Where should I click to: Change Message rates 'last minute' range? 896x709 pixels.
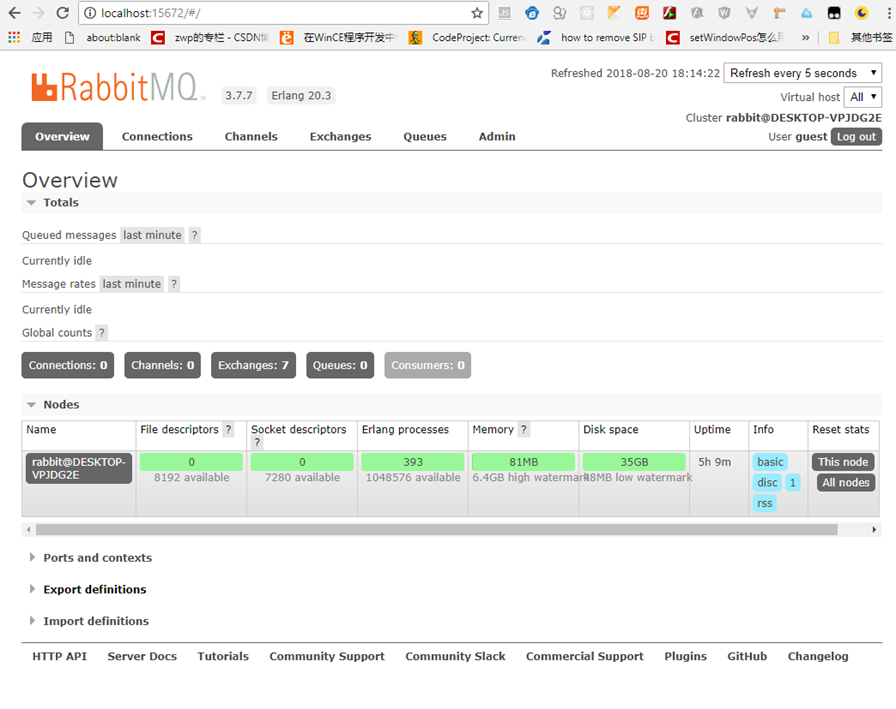131,284
